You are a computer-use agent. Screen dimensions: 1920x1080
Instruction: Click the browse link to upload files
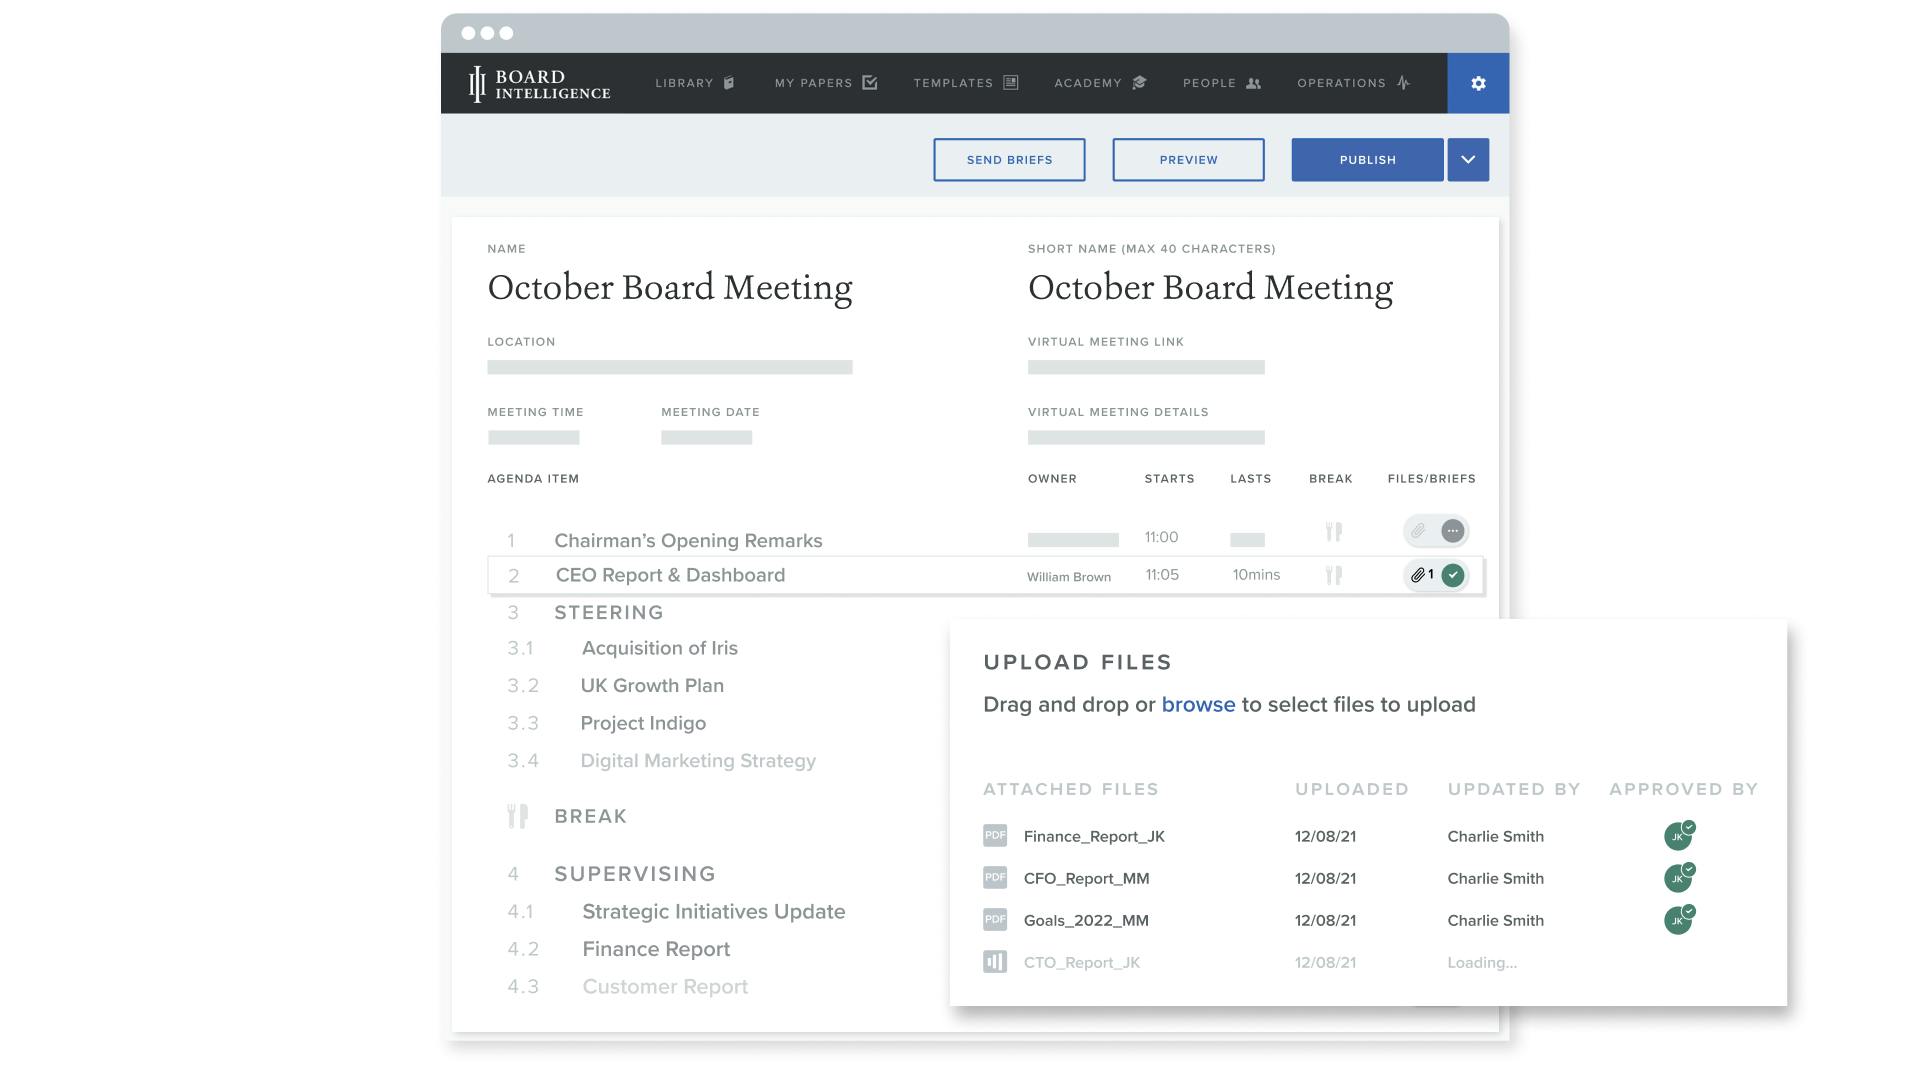coord(1199,704)
